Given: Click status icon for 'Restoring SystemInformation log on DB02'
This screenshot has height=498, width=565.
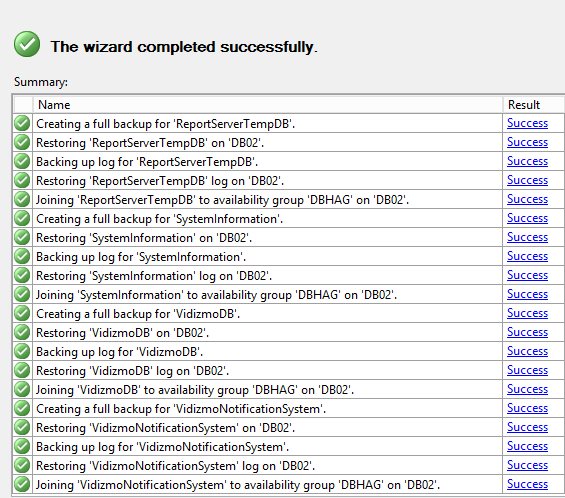Looking at the screenshot, I should tap(22, 275).
